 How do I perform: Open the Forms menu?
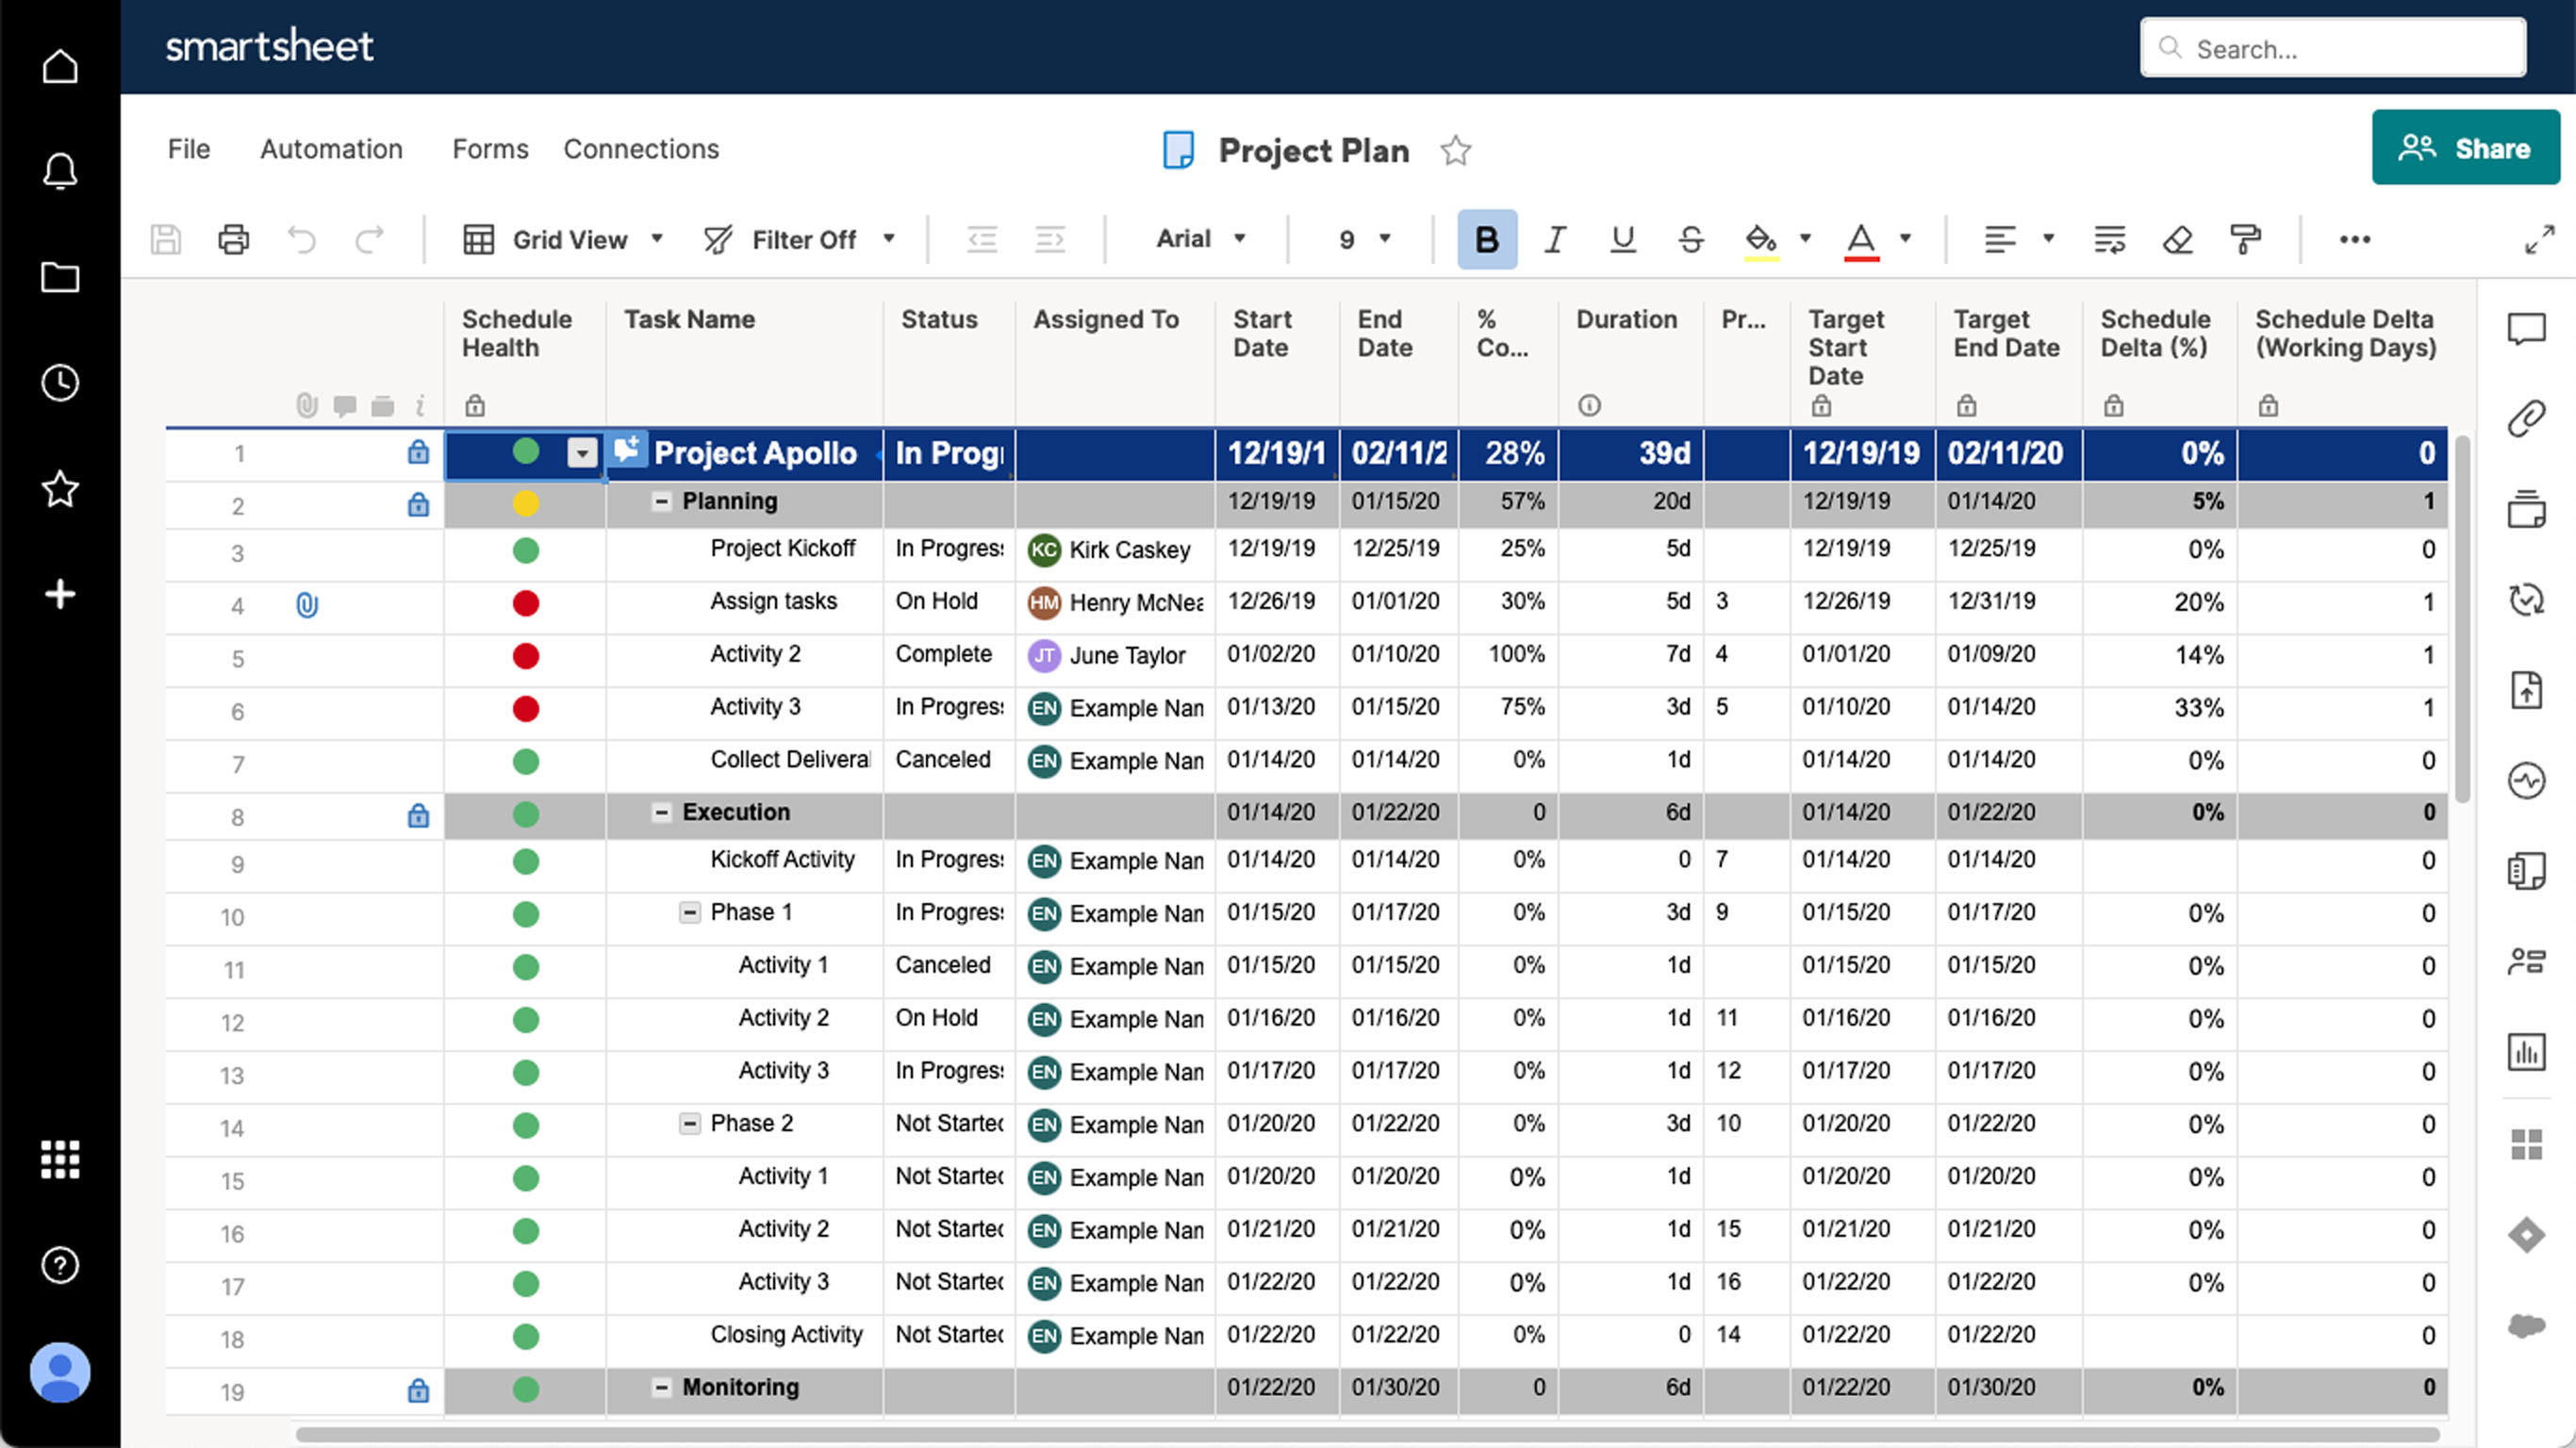pos(490,149)
